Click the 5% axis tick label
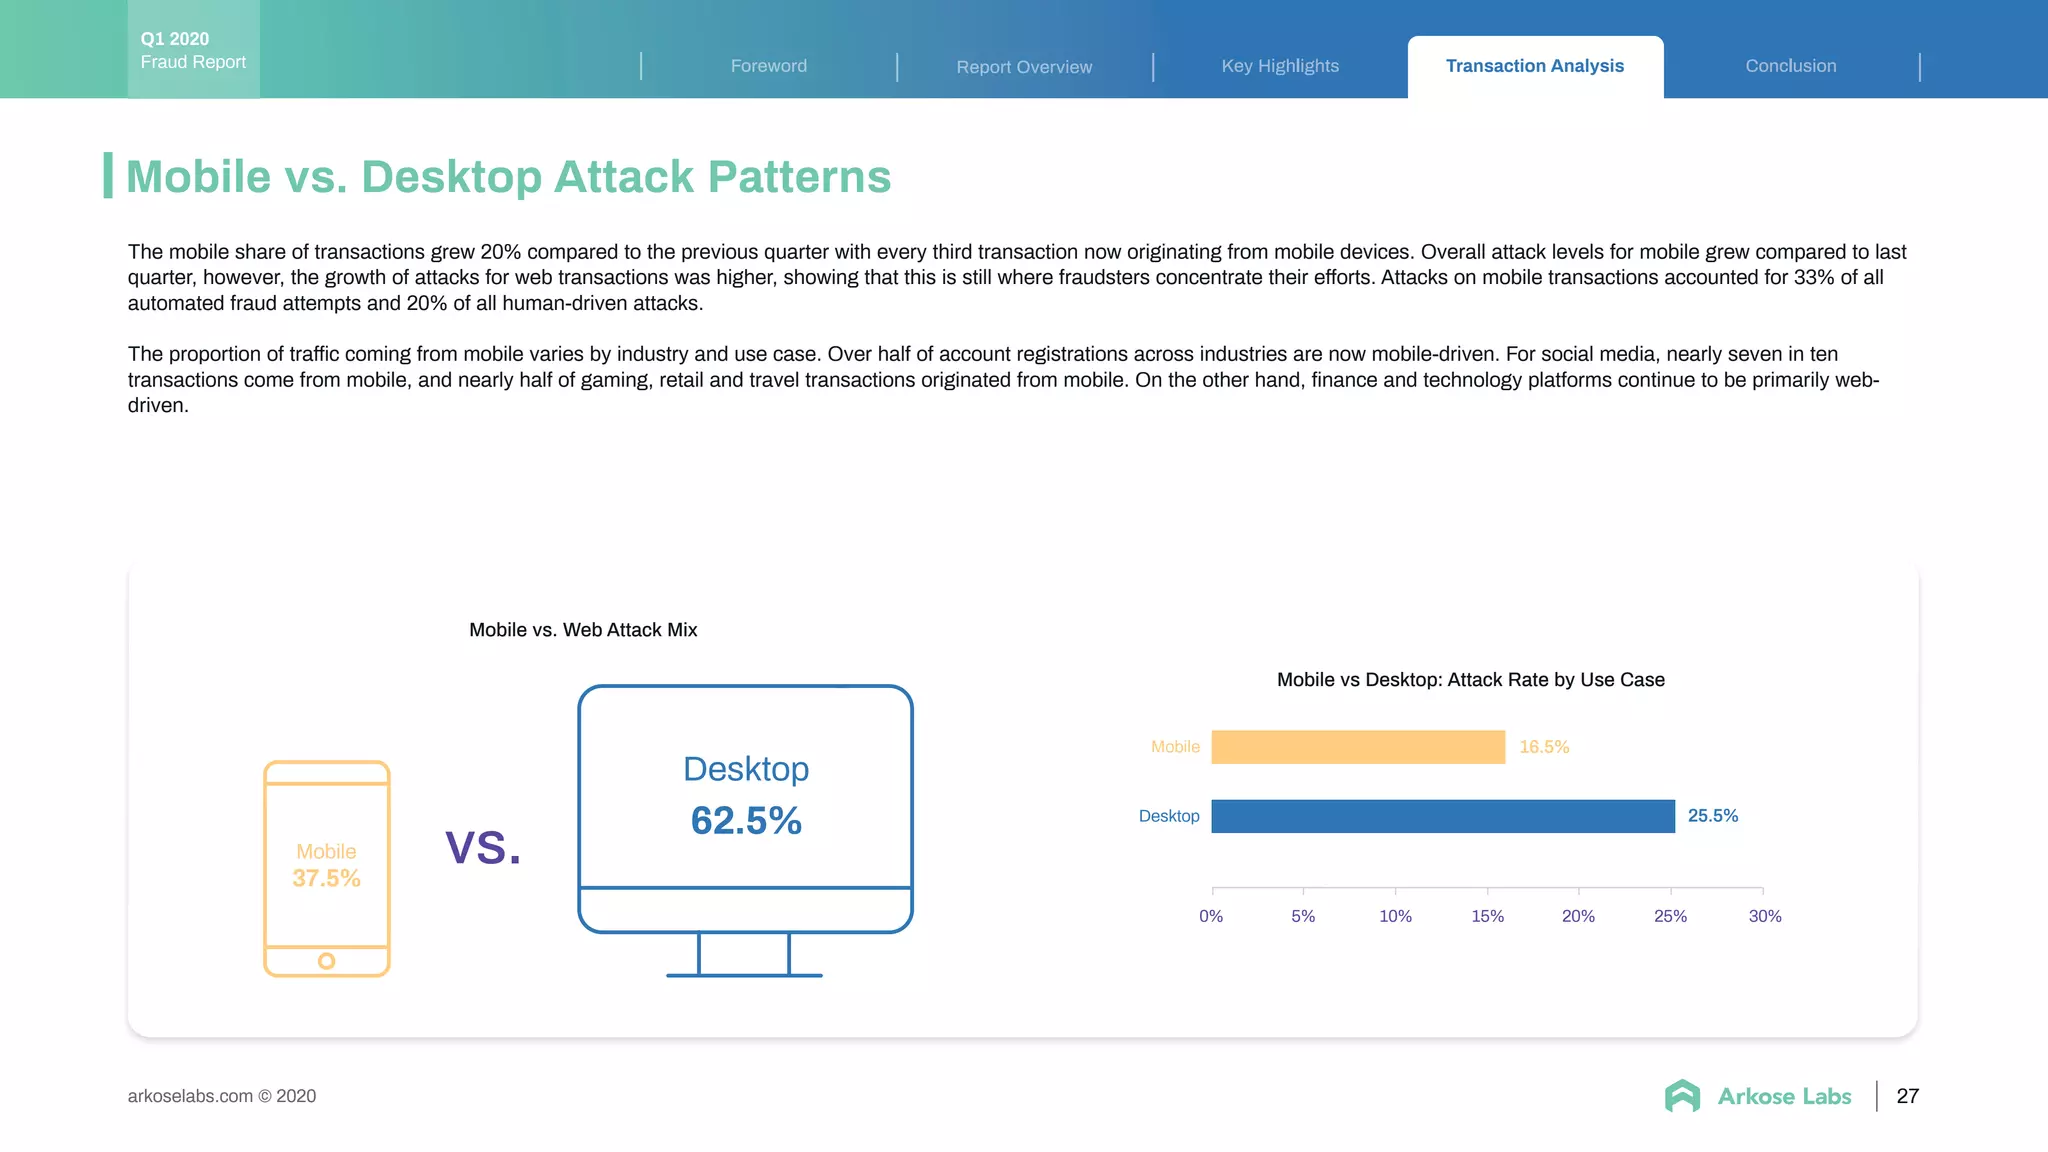2048x1152 pixels. click(1303, 916)
